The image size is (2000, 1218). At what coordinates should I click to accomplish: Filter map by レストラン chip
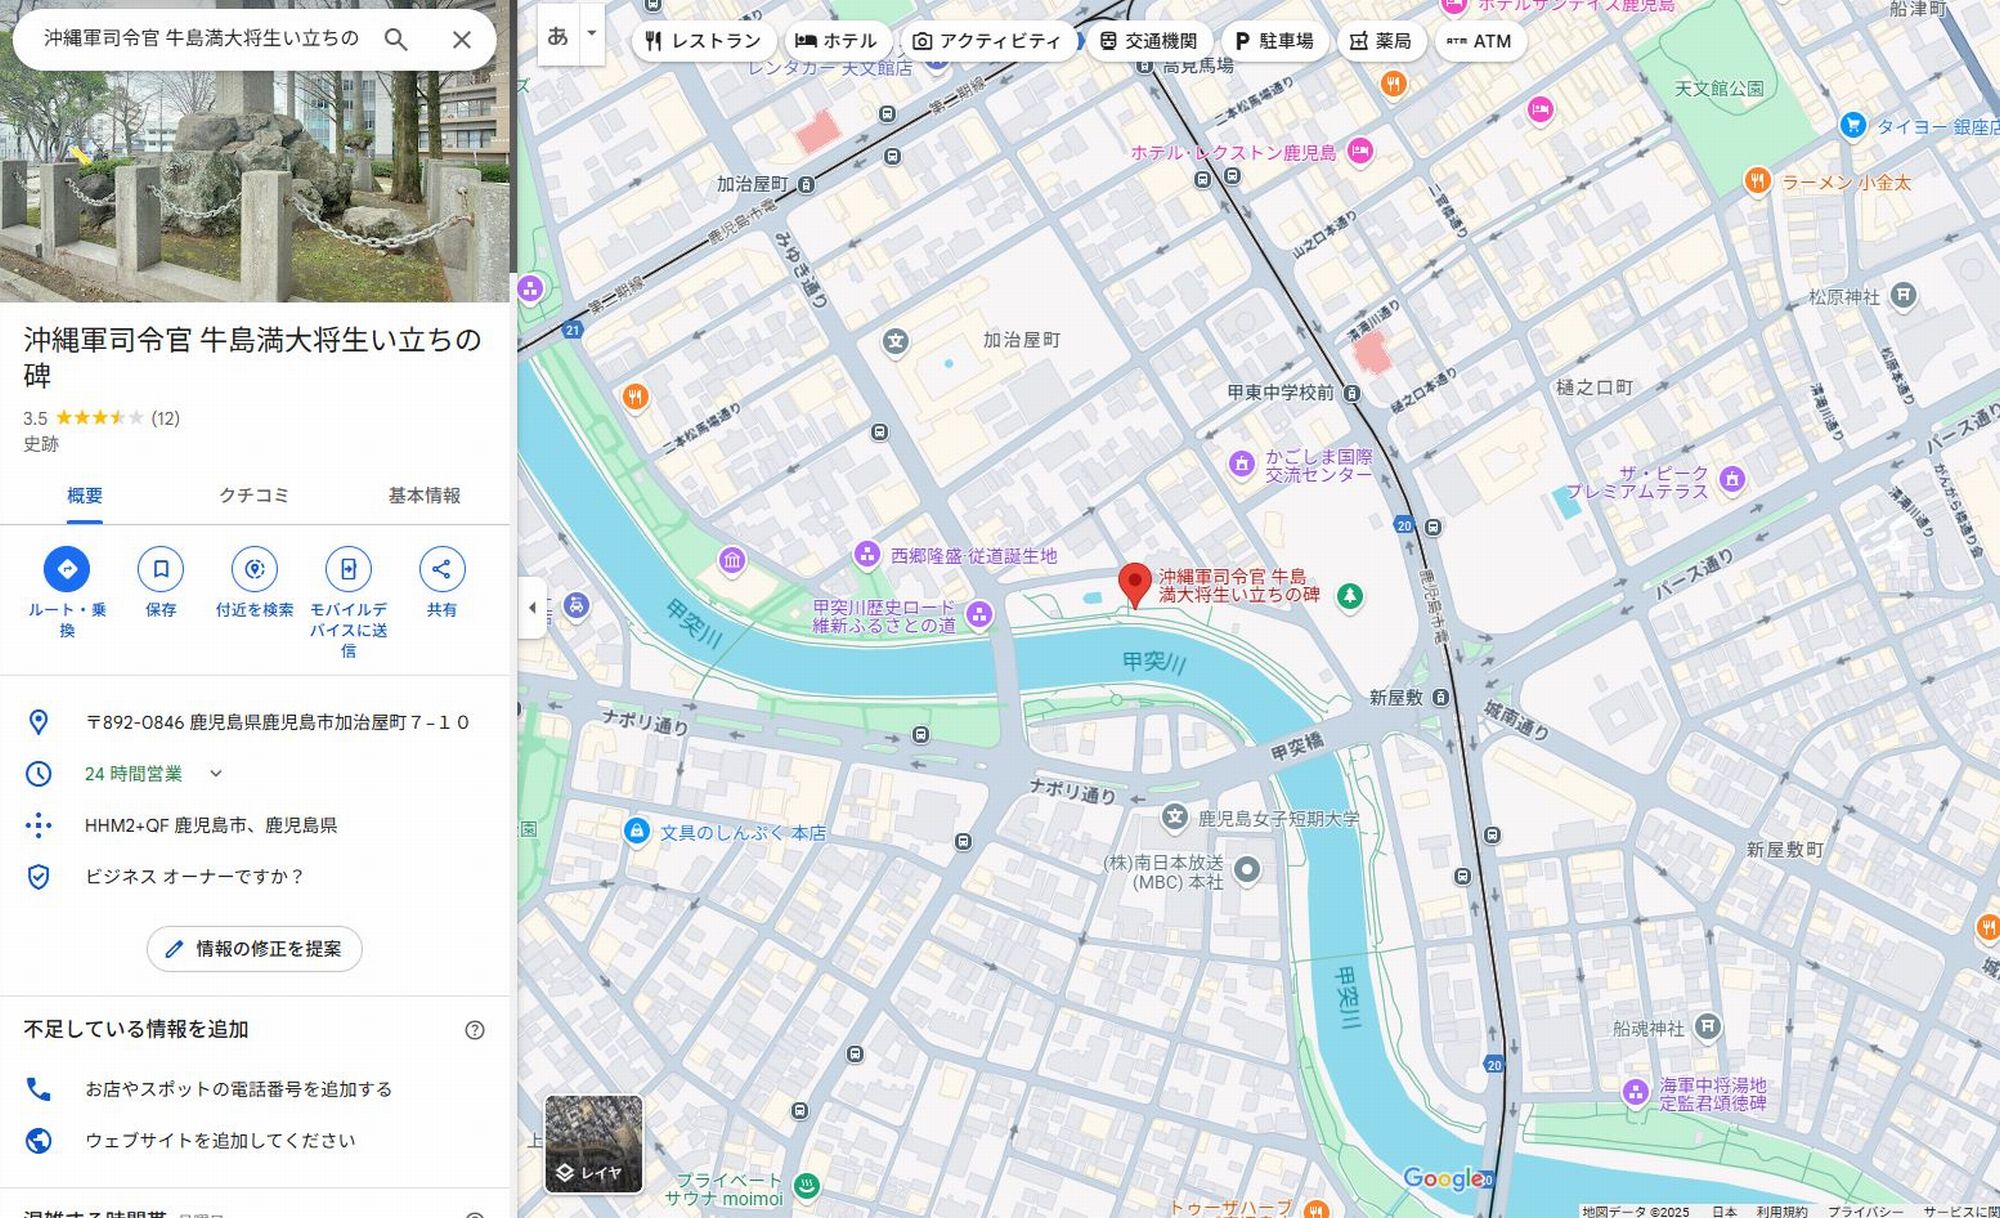click(705, 41)
